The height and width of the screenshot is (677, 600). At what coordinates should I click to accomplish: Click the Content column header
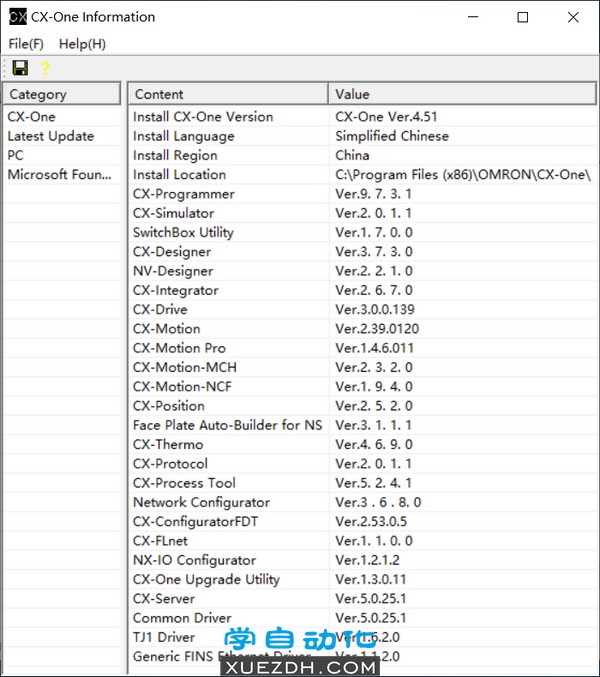tap(228, 94)
